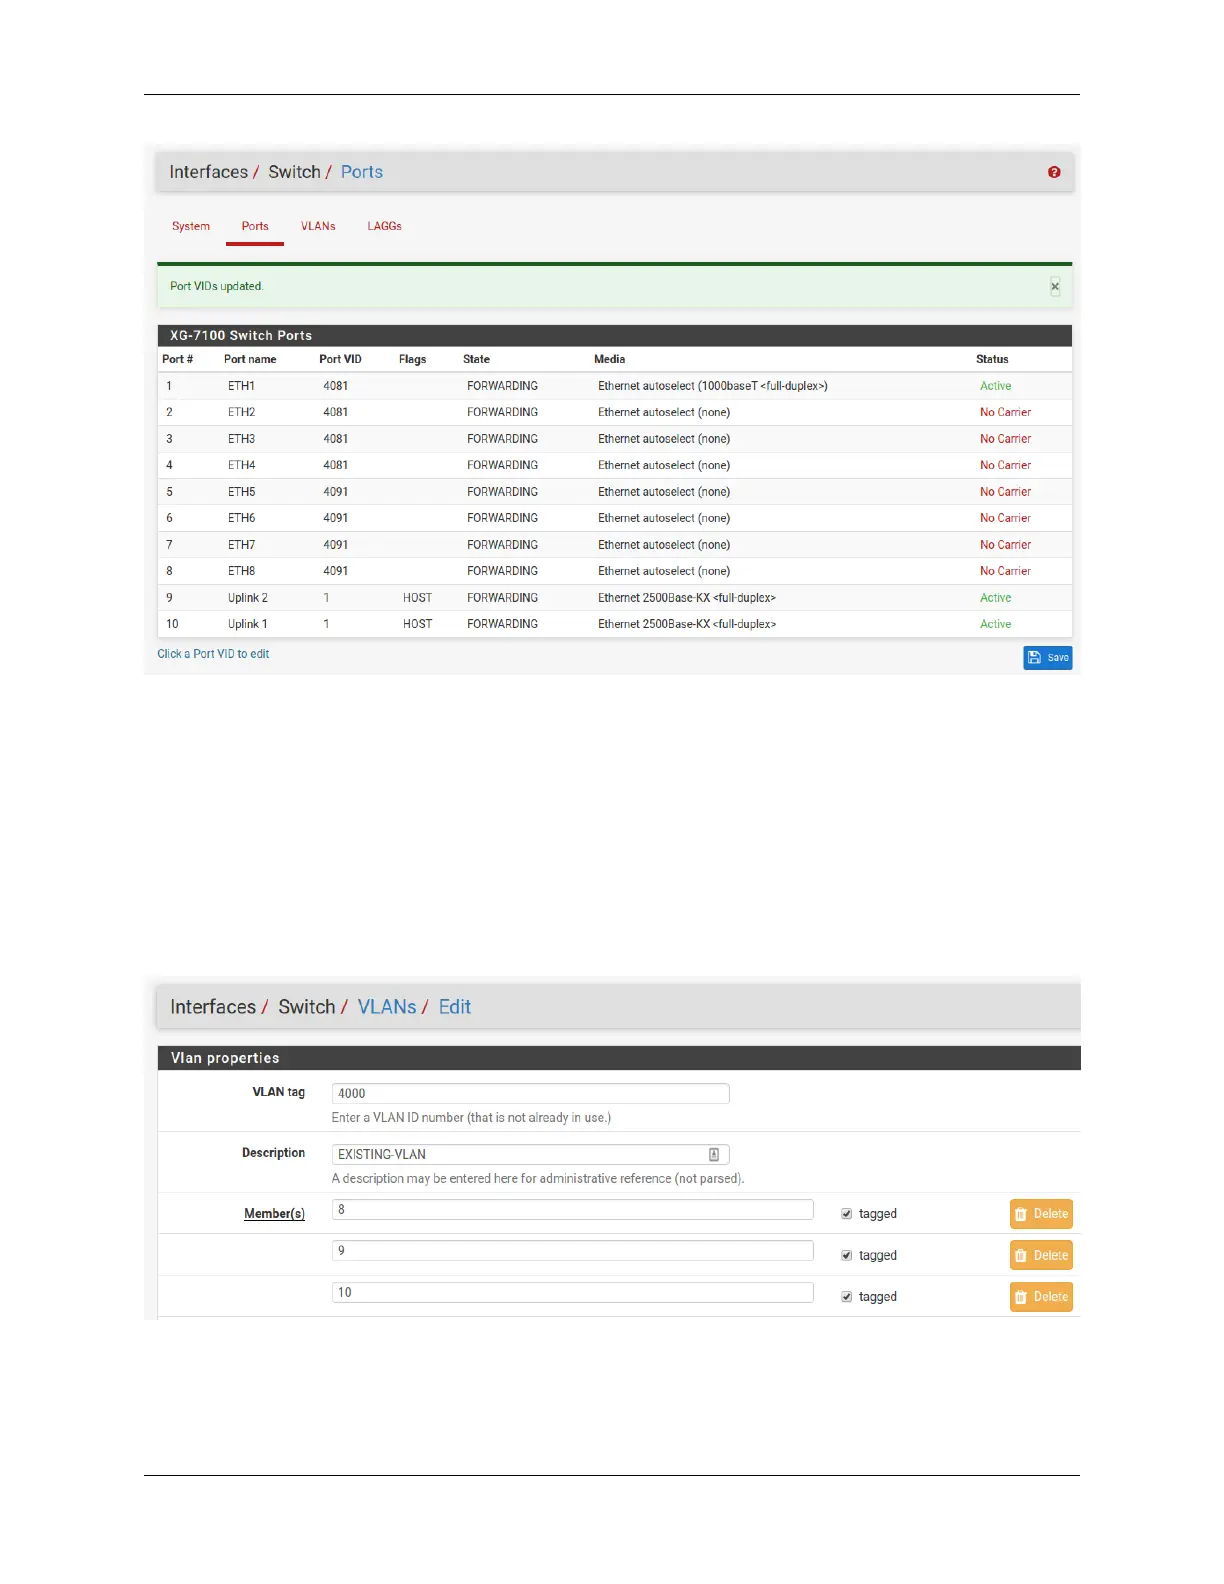Click the member field containing 10
The image size is (1224, 1584).
tap(573, 1292)
